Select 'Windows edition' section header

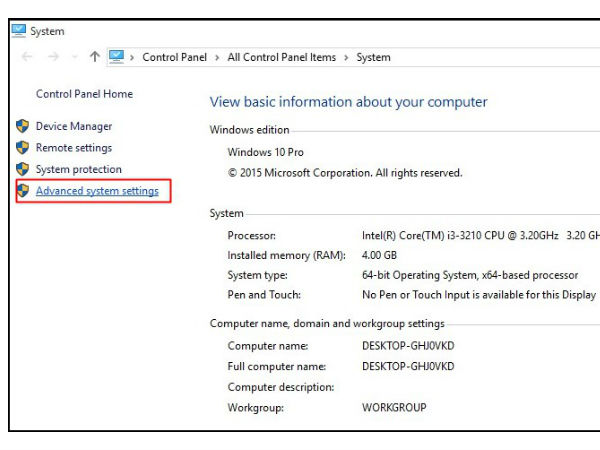(249, 130)
